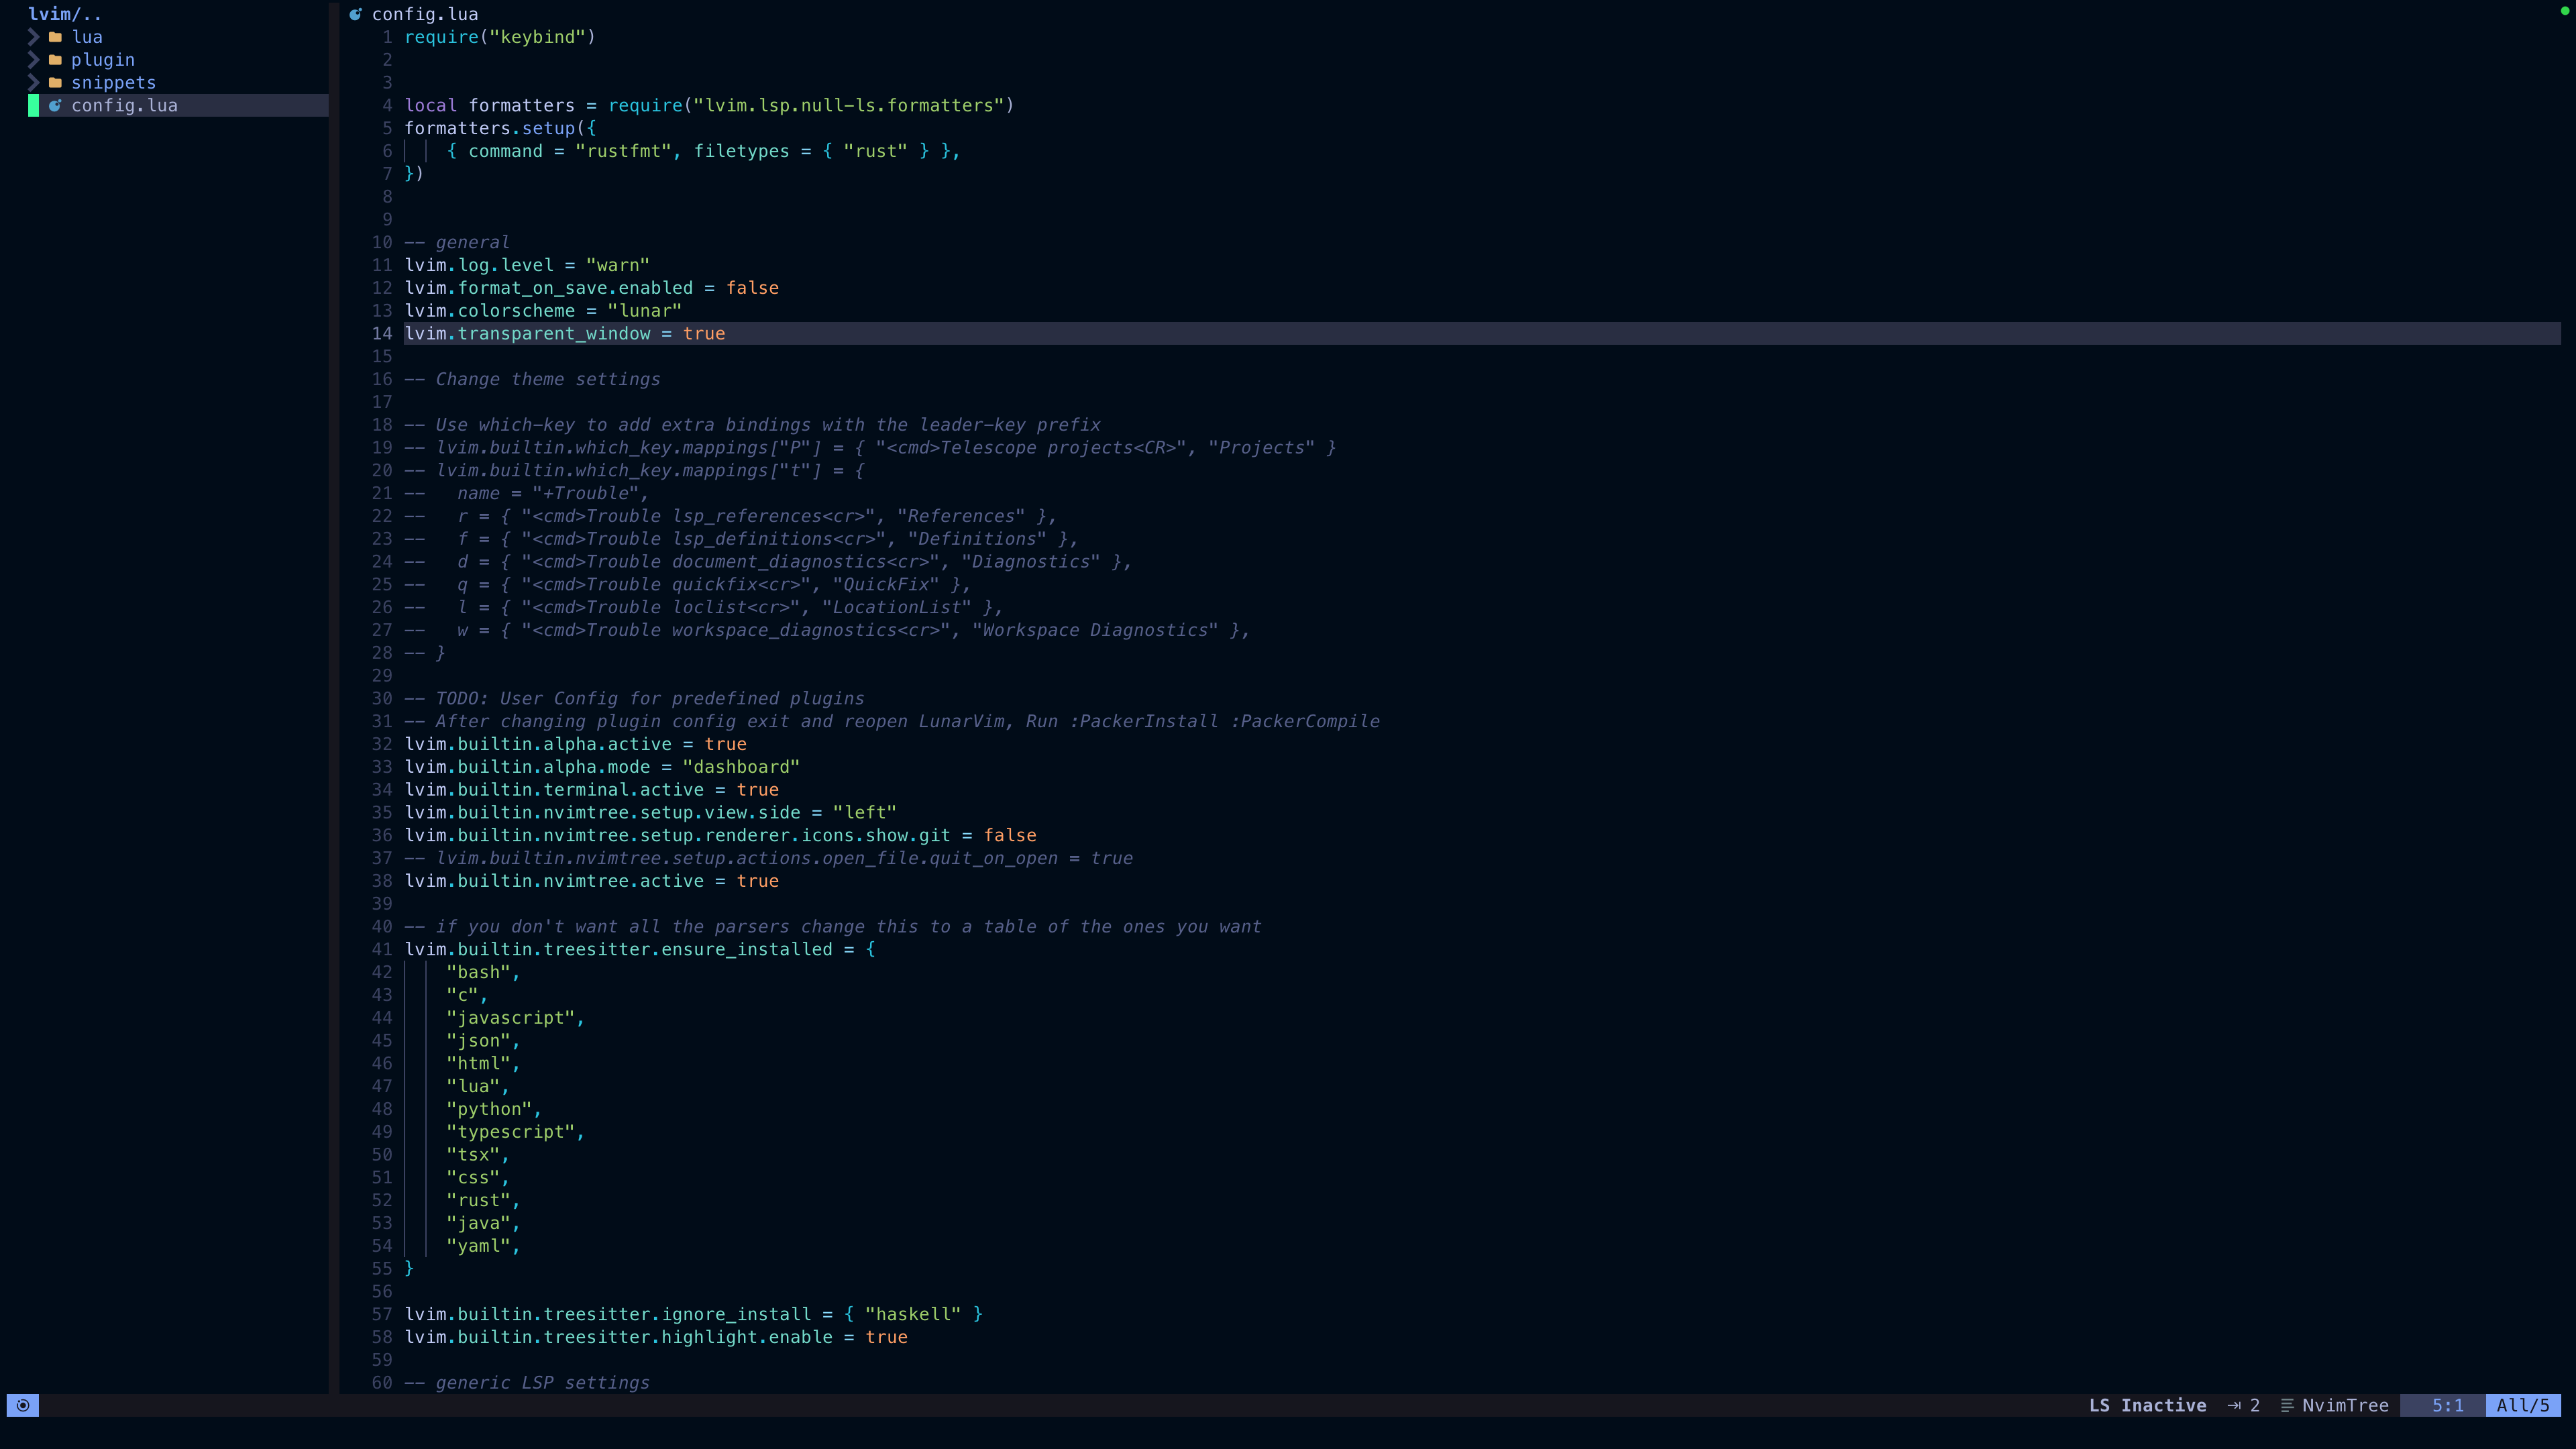Click the lvim.transparent_window = true line
The image size is (2576, 1449).
pos(565,333)
